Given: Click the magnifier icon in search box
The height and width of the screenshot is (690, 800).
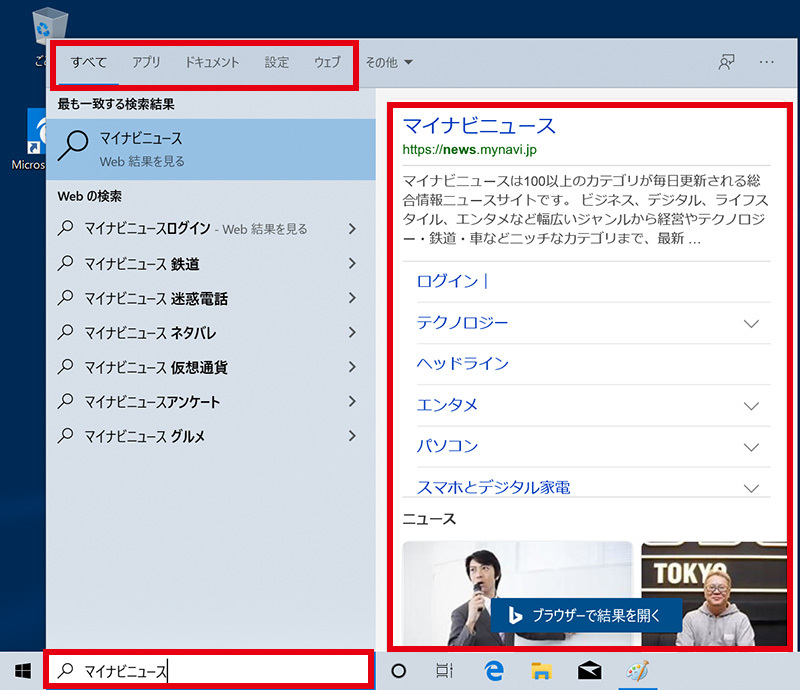Looking at the screenshot, I should pos(65,670).
